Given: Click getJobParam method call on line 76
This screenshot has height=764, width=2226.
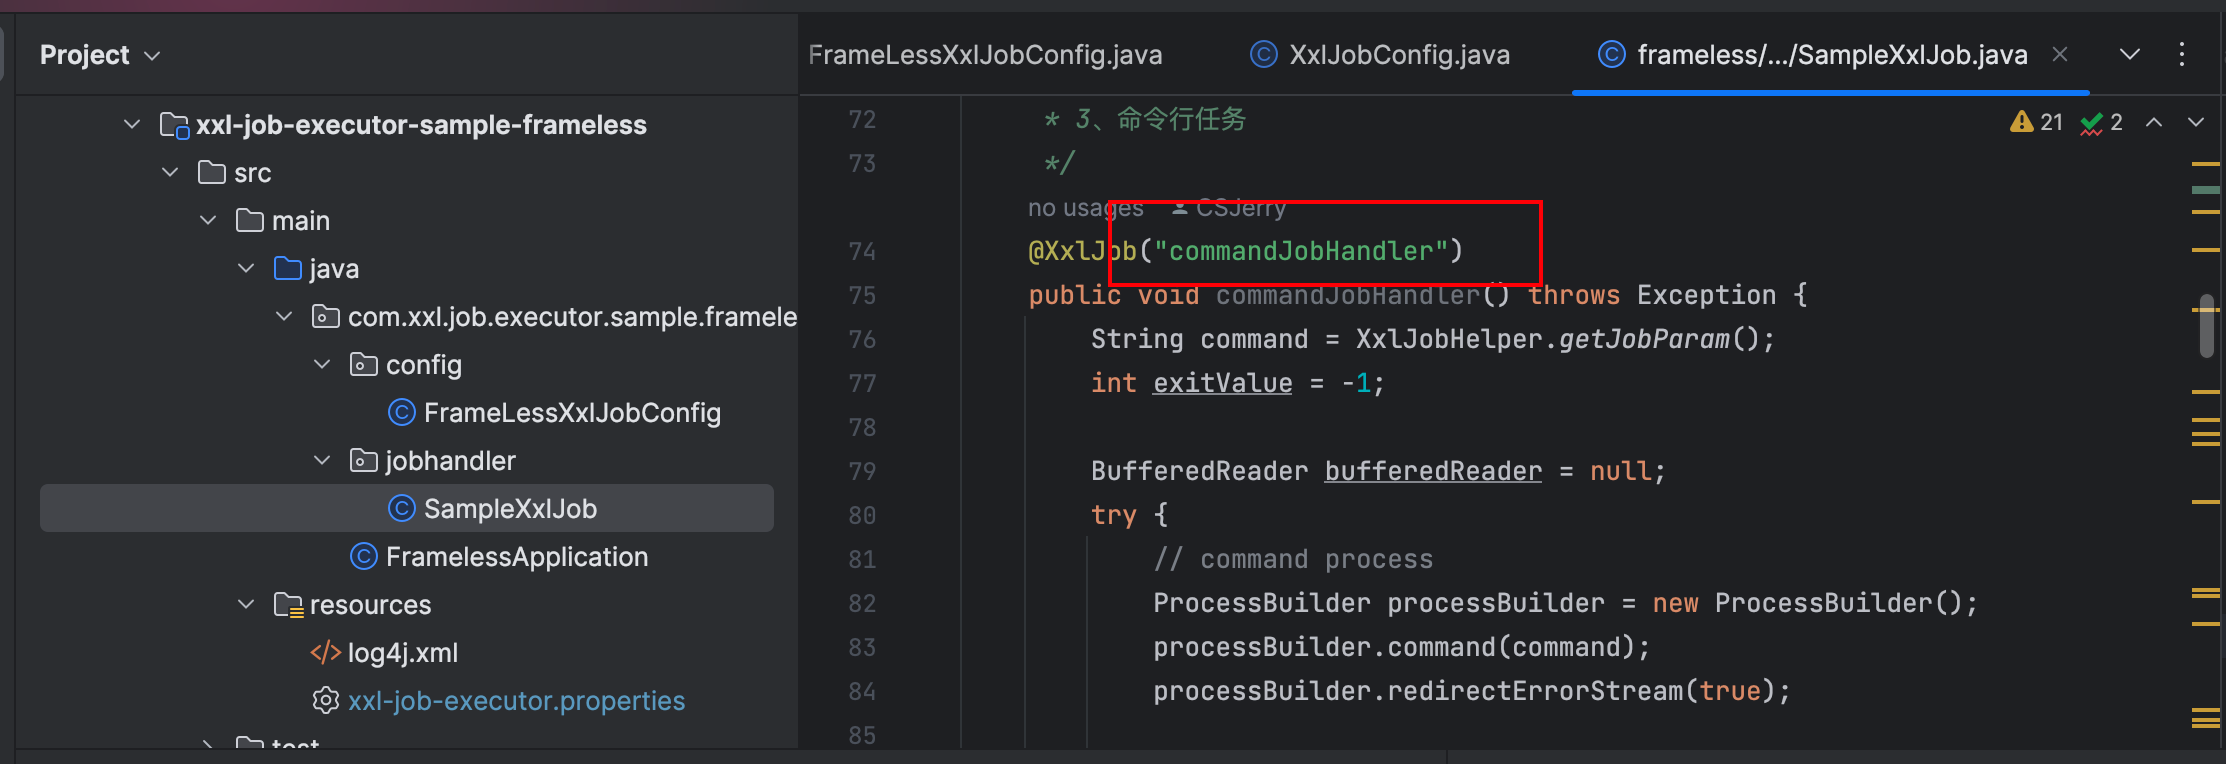Looking at the screenshot, I should 1644,339.
